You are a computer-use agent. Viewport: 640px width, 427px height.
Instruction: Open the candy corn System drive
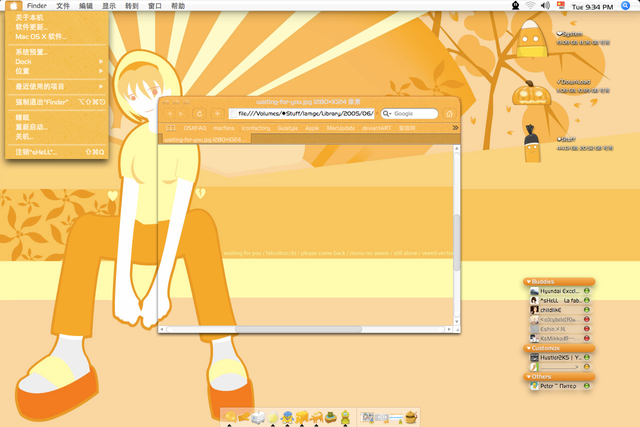pos(531,39)
